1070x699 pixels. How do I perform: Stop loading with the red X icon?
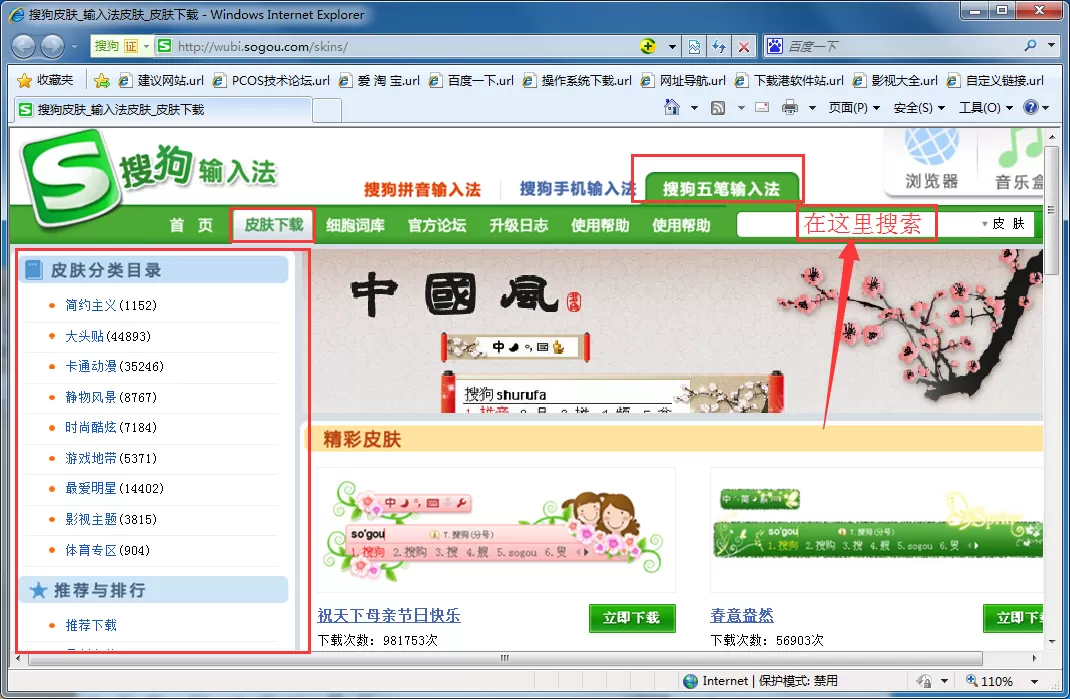coord(744,46)
